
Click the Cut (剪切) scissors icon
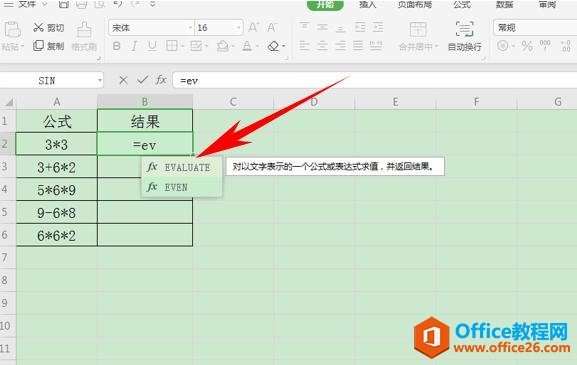pyautogui.click(x=38, y=27)
